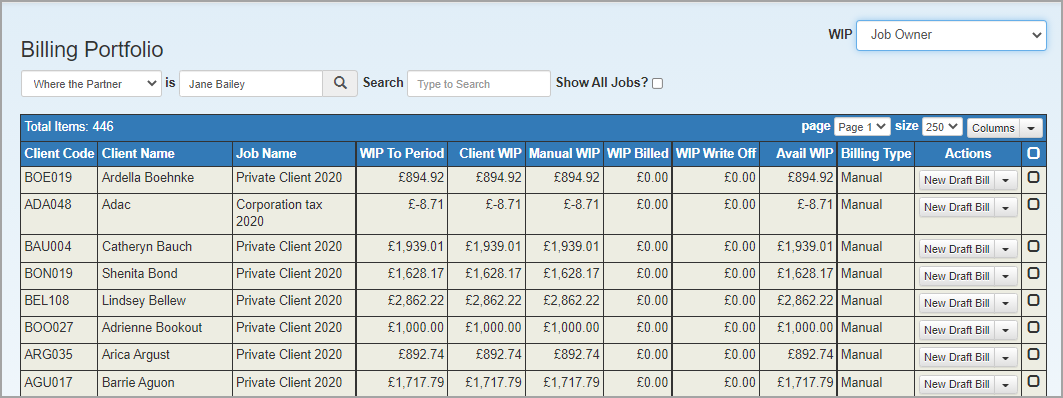Viewport: 1063px width, 398px height.
Task: Open caret beside Catheryn Bauch's New Draft Bill
Action: point(1006,250)
